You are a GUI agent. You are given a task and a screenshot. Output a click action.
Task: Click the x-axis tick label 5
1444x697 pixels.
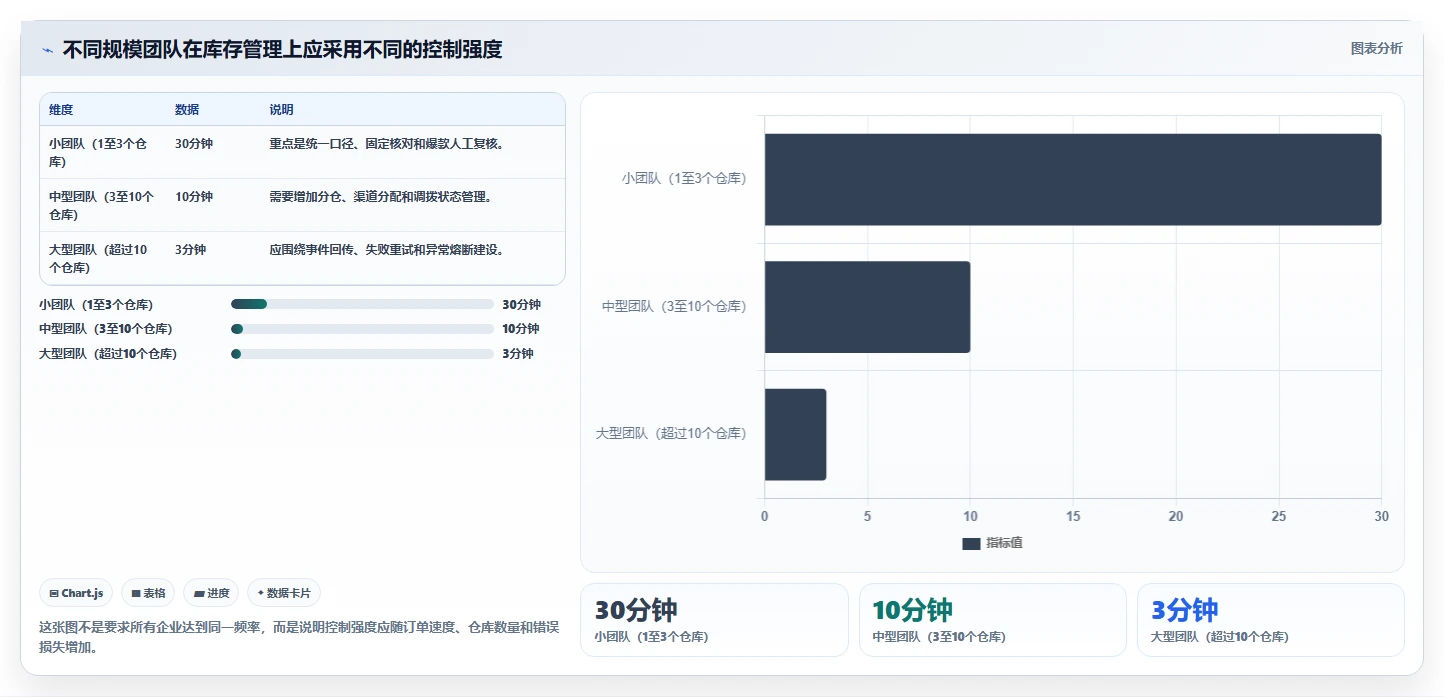point(867,517)
